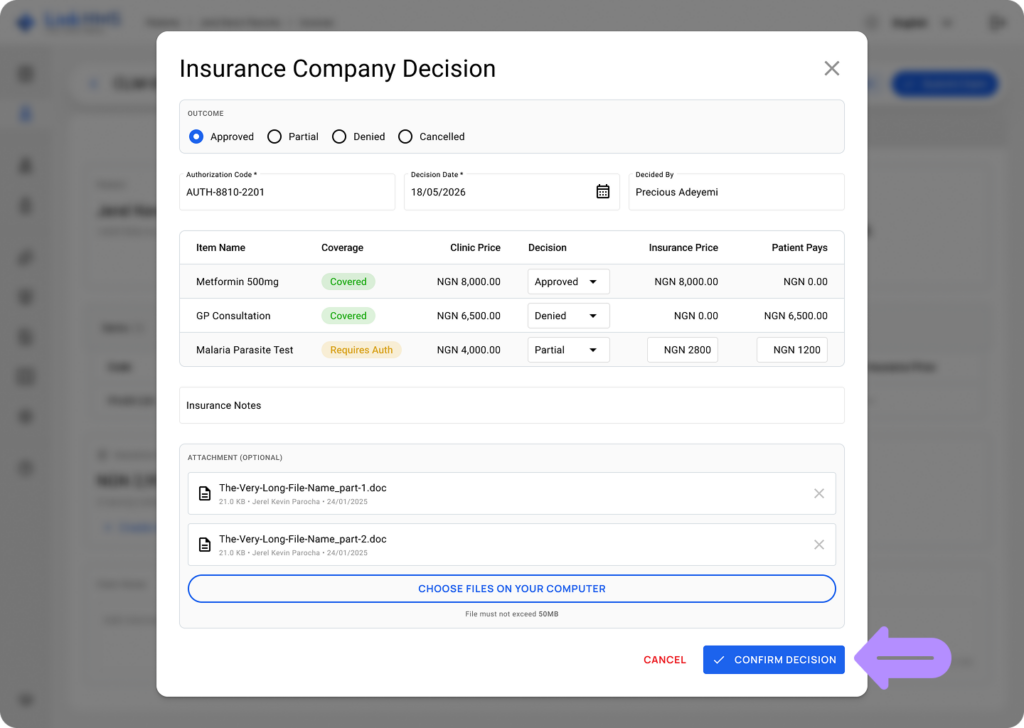Confirm the insurance decision

coord(773,659)
